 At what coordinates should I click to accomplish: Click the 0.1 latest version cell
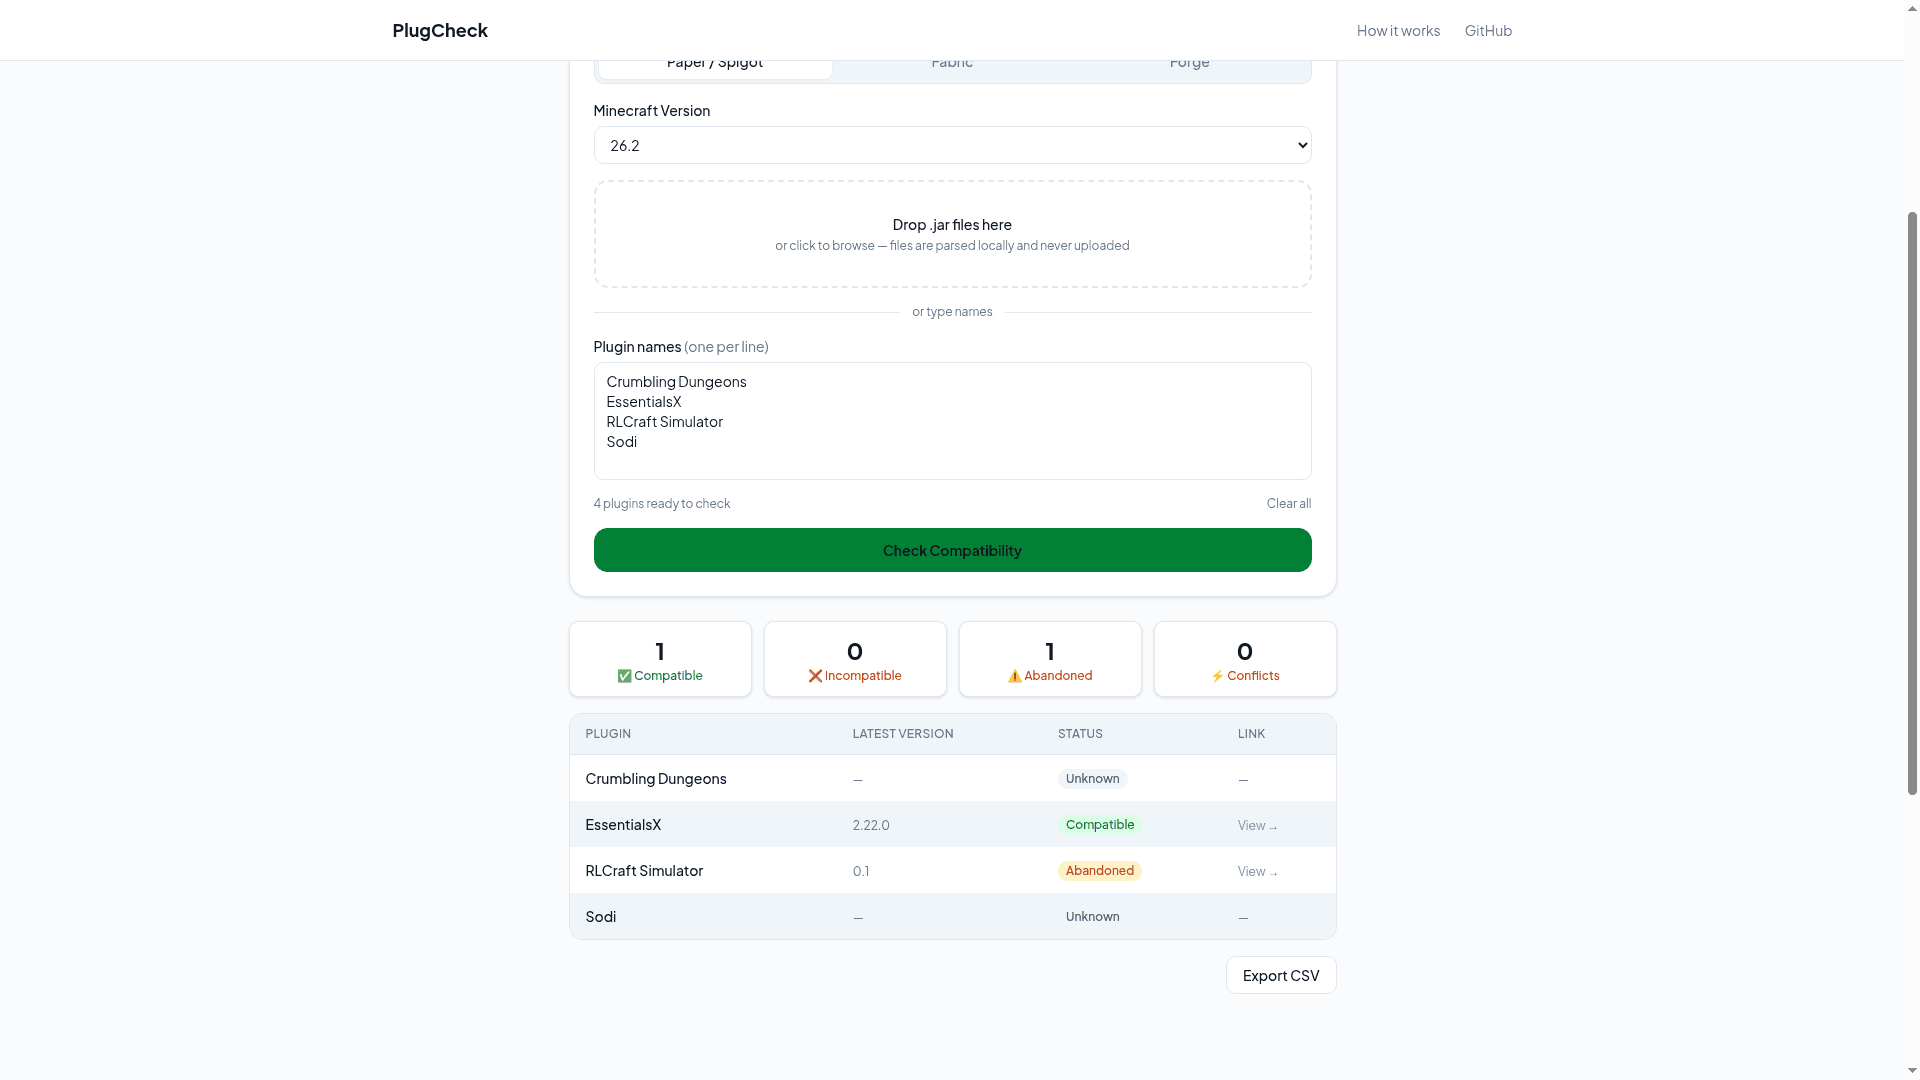(x=861, y=871)
